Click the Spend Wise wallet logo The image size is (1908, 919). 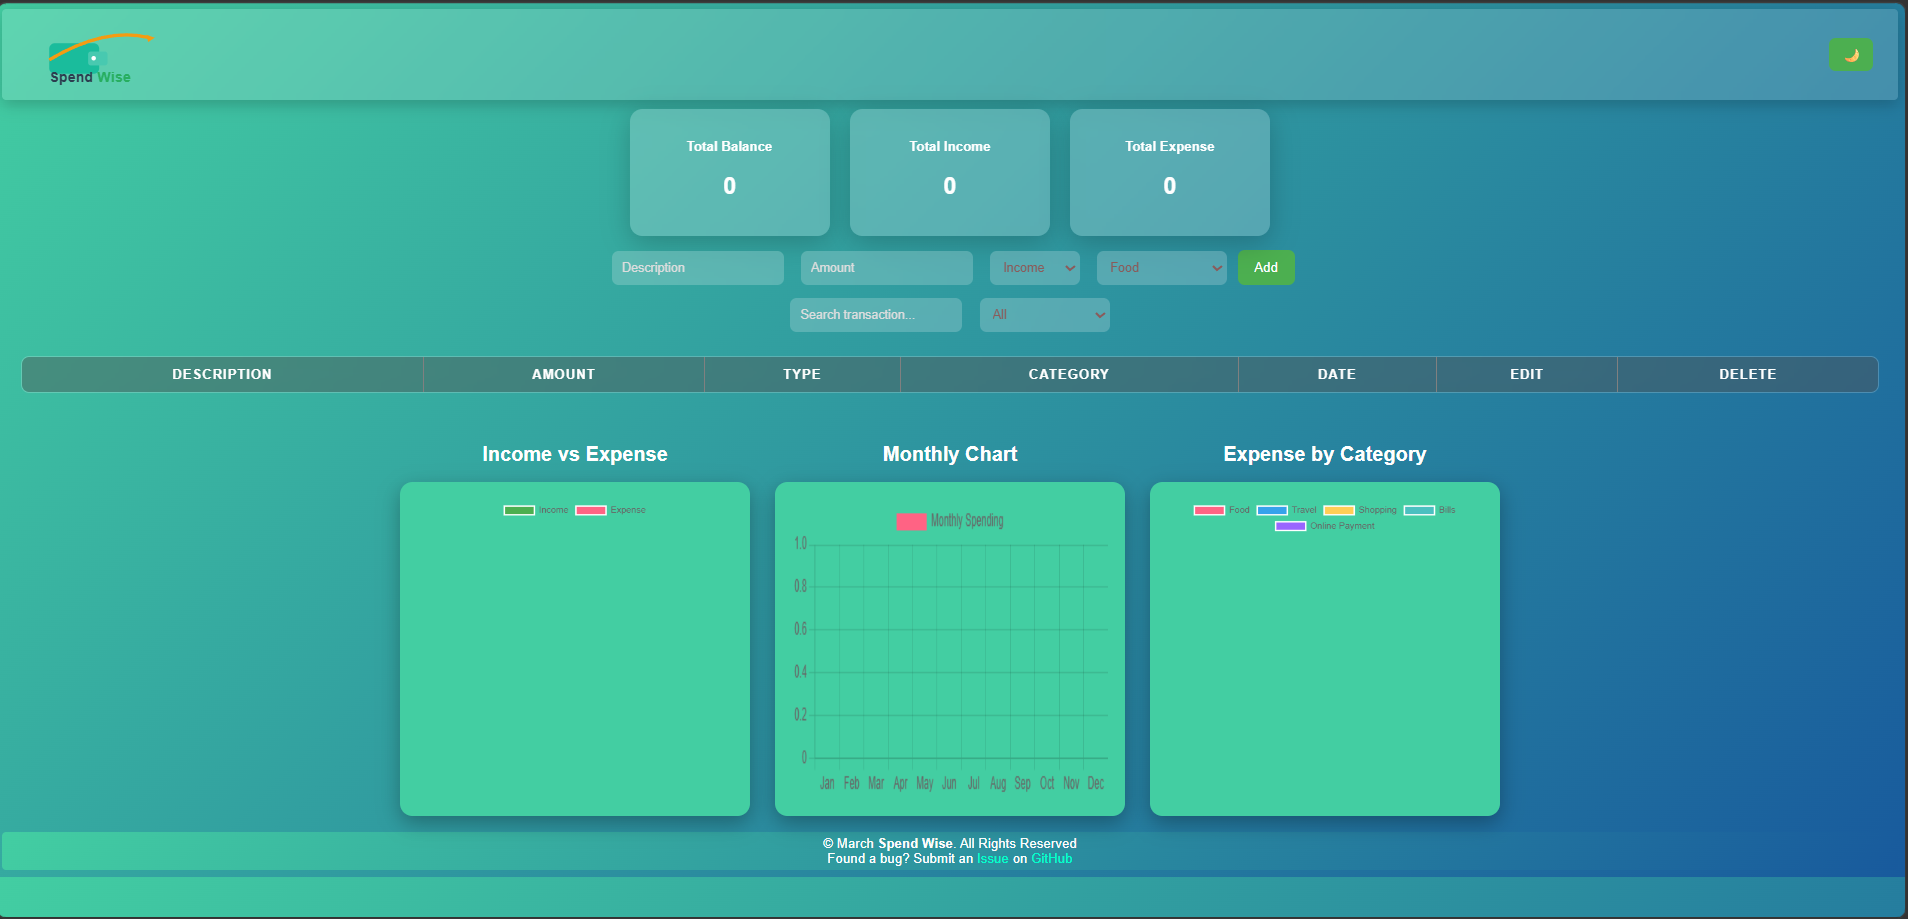91,60
